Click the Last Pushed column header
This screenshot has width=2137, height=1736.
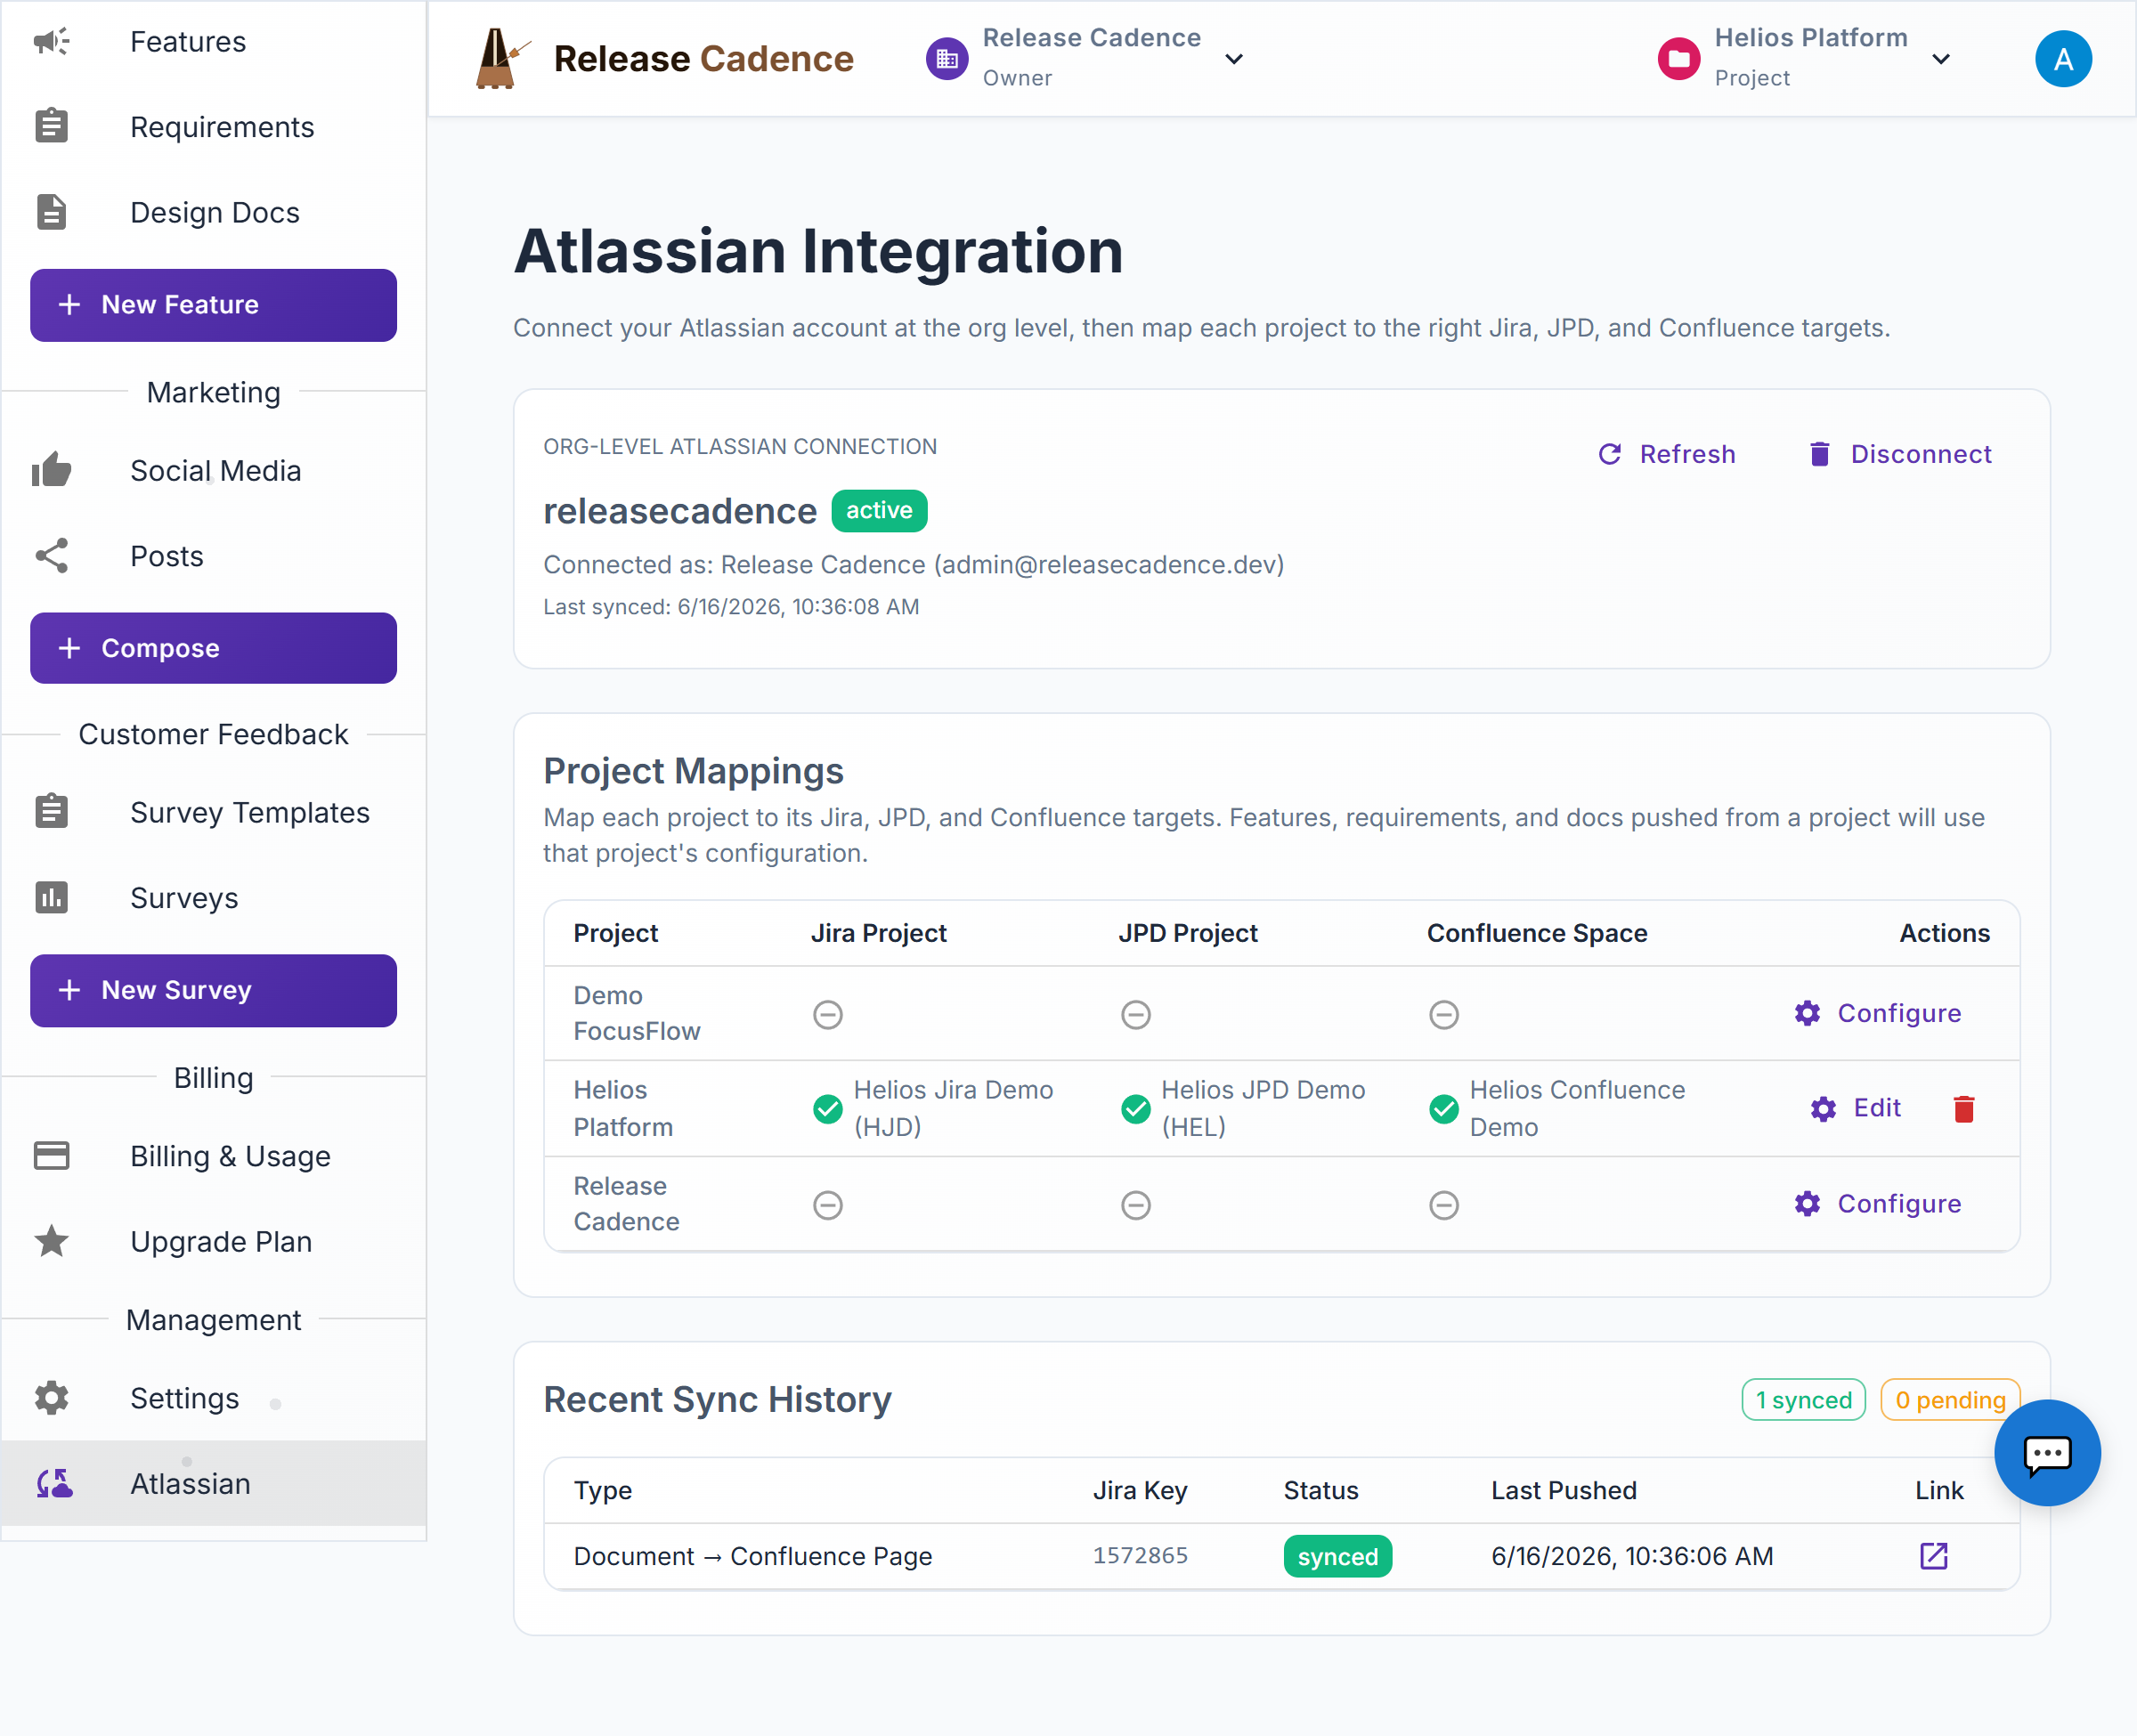pos(1563,1490)
